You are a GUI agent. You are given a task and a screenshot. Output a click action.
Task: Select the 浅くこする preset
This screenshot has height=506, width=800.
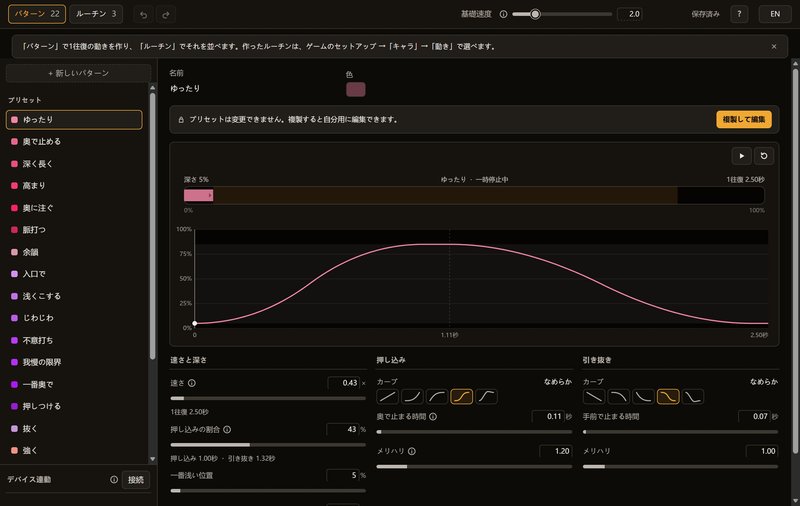[74, 296]
